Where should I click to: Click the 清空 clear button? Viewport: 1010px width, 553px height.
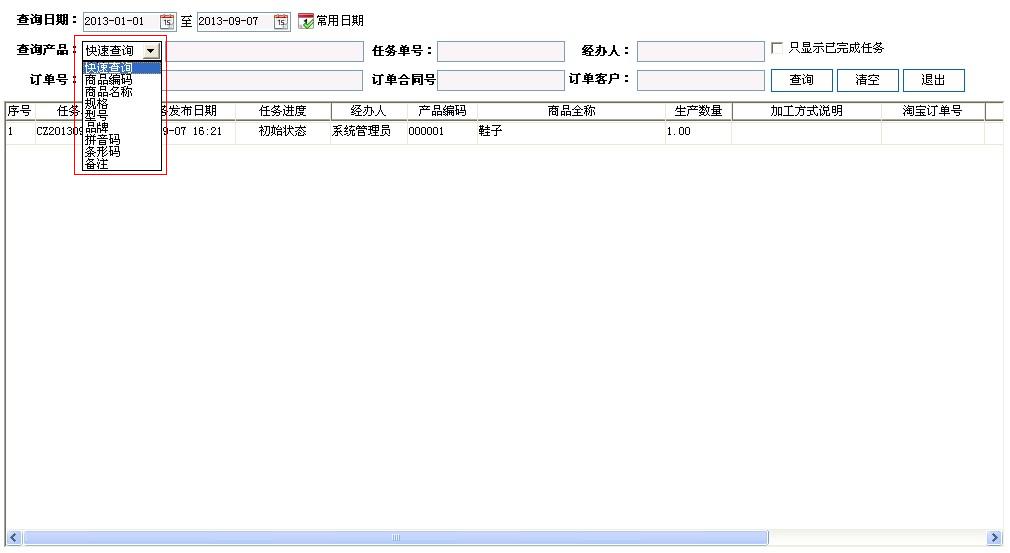(867, 80)
